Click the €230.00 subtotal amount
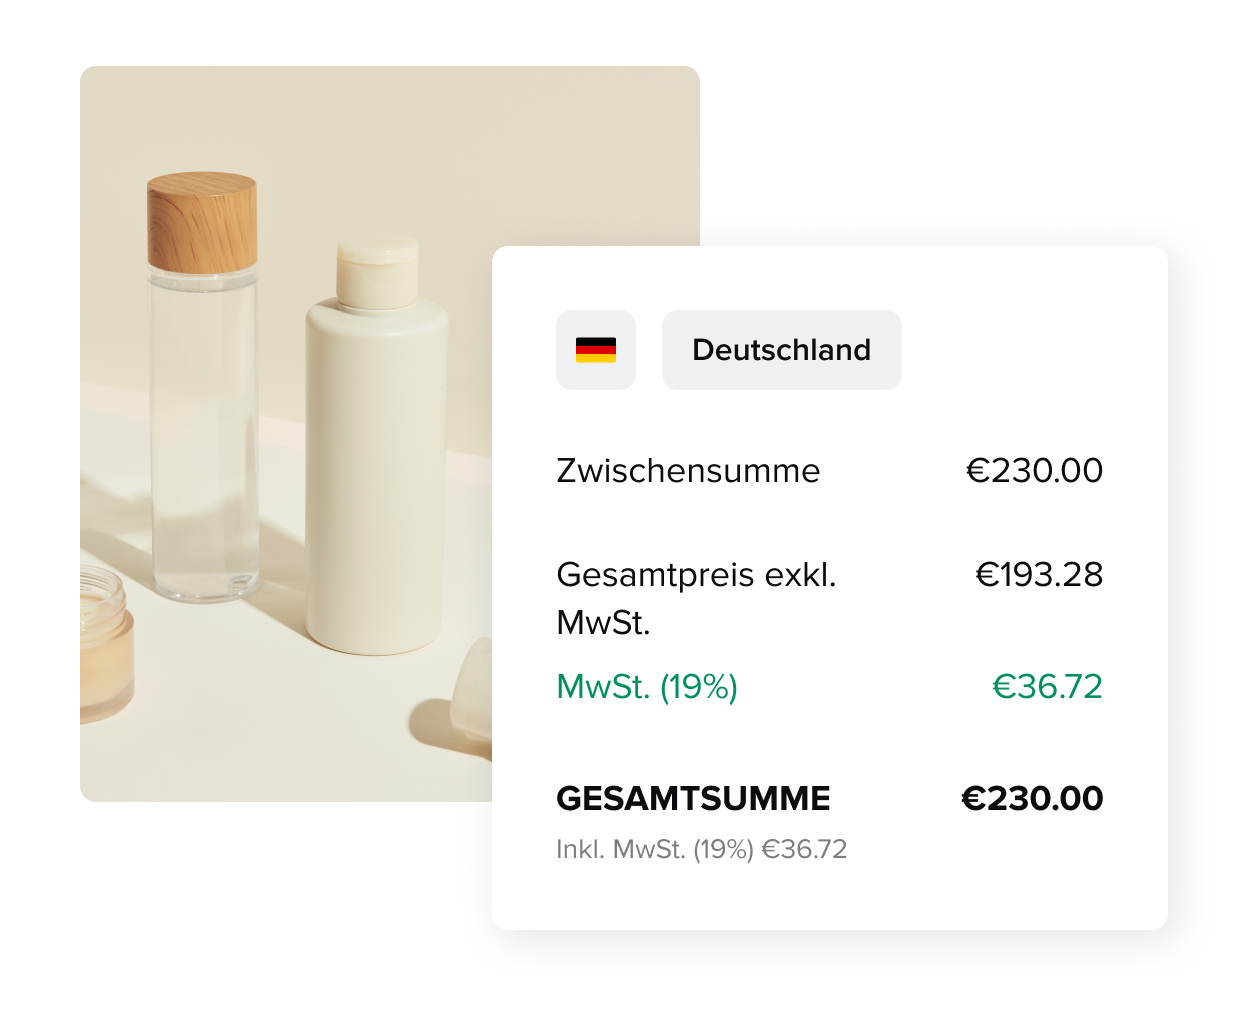 (x=1035, y=470)
